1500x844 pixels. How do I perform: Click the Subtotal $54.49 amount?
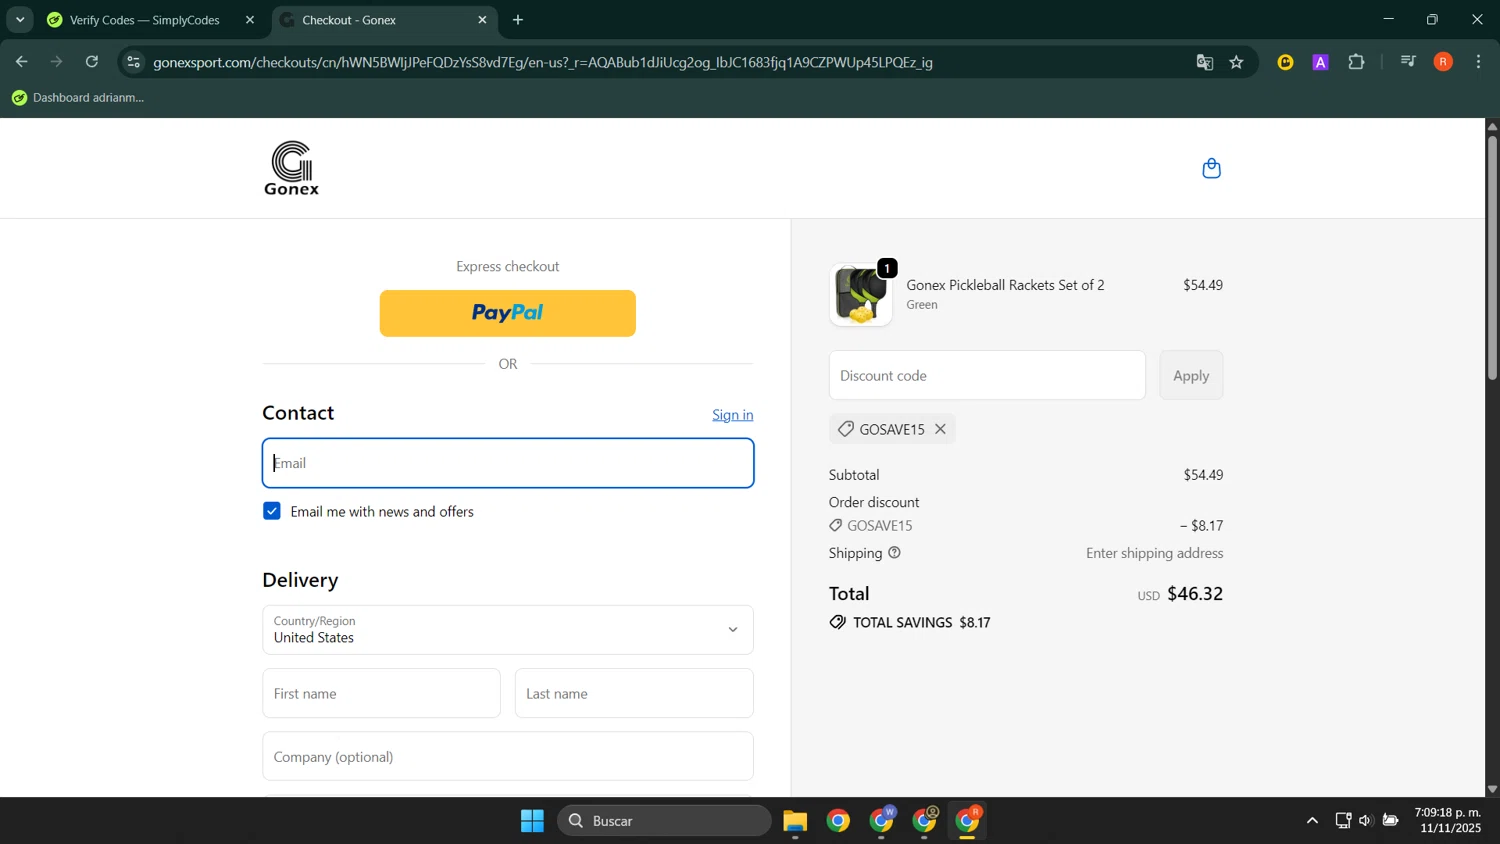point(1203,475)
